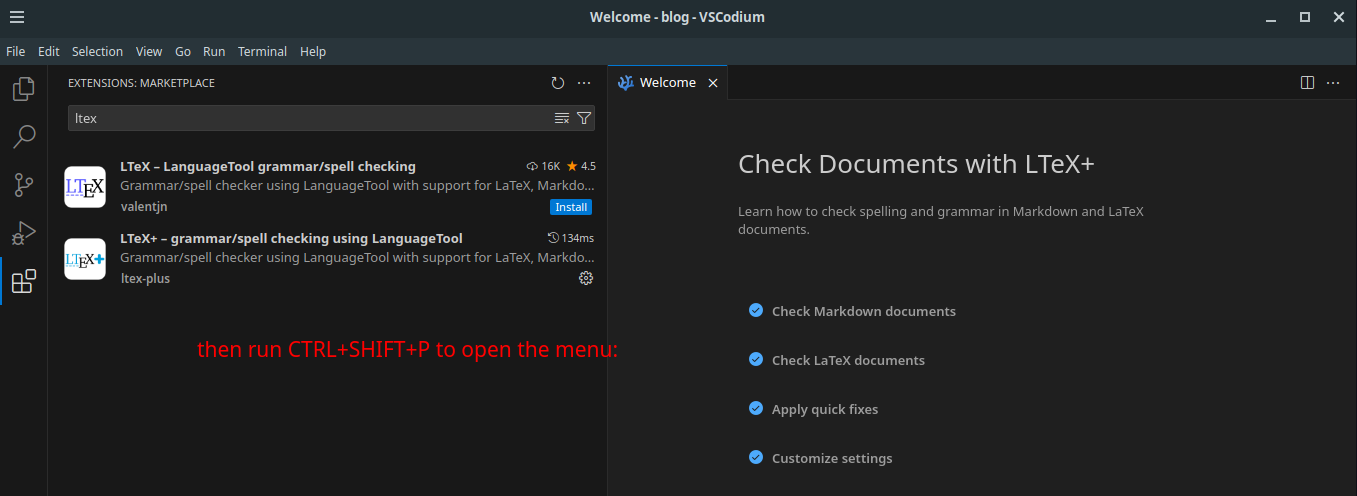1357x496 pixels.
Task: Open the Go menu
Action: coord(183,51)
